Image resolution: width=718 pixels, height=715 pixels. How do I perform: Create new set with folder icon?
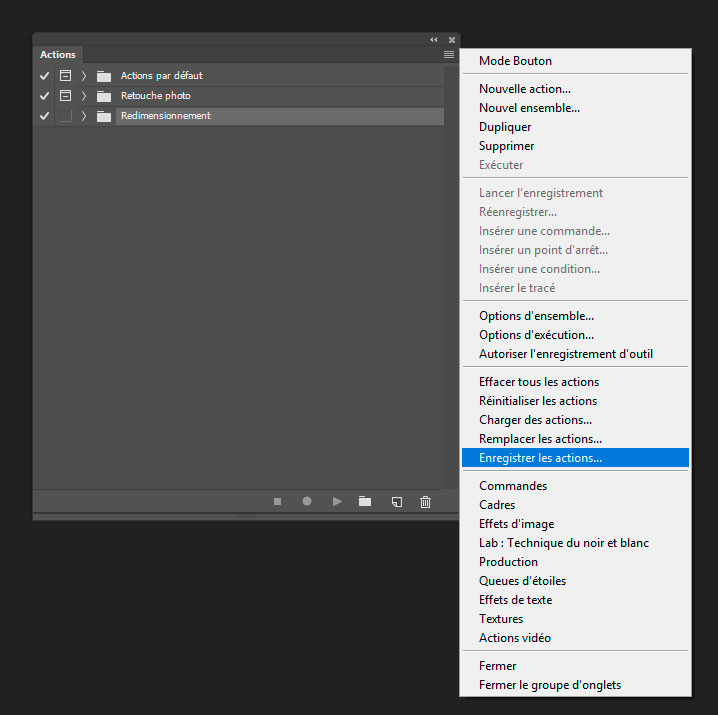(365, 501)
